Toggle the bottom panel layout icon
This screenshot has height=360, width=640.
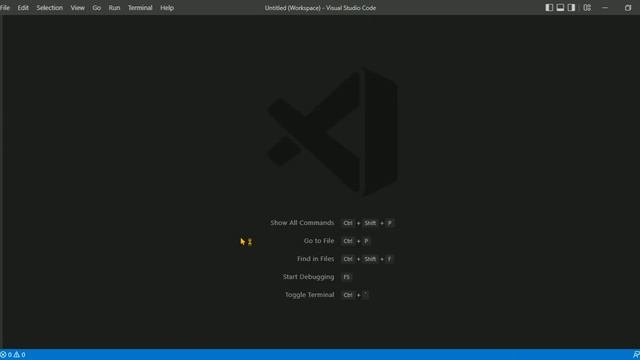[x=560, y=8]
